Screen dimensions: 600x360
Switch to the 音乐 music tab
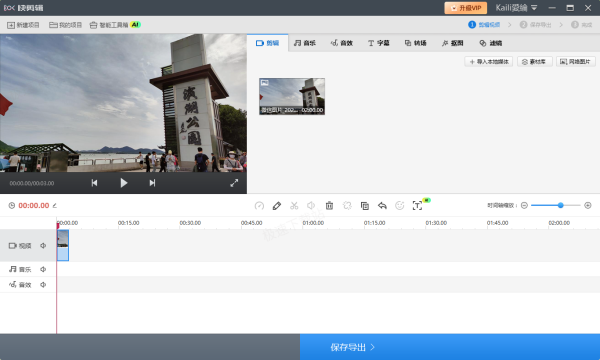tap(305, 43)
